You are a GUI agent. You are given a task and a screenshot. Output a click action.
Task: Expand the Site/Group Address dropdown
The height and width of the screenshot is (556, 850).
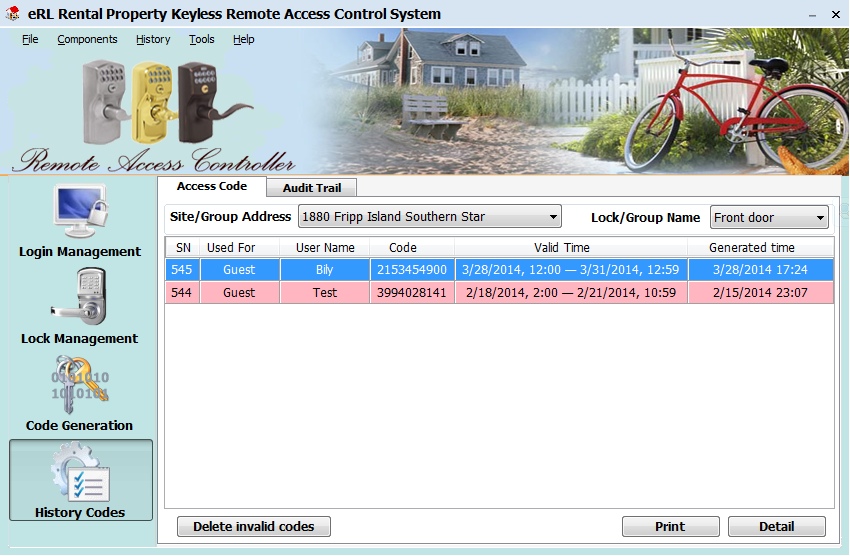[x=553, y=217]
